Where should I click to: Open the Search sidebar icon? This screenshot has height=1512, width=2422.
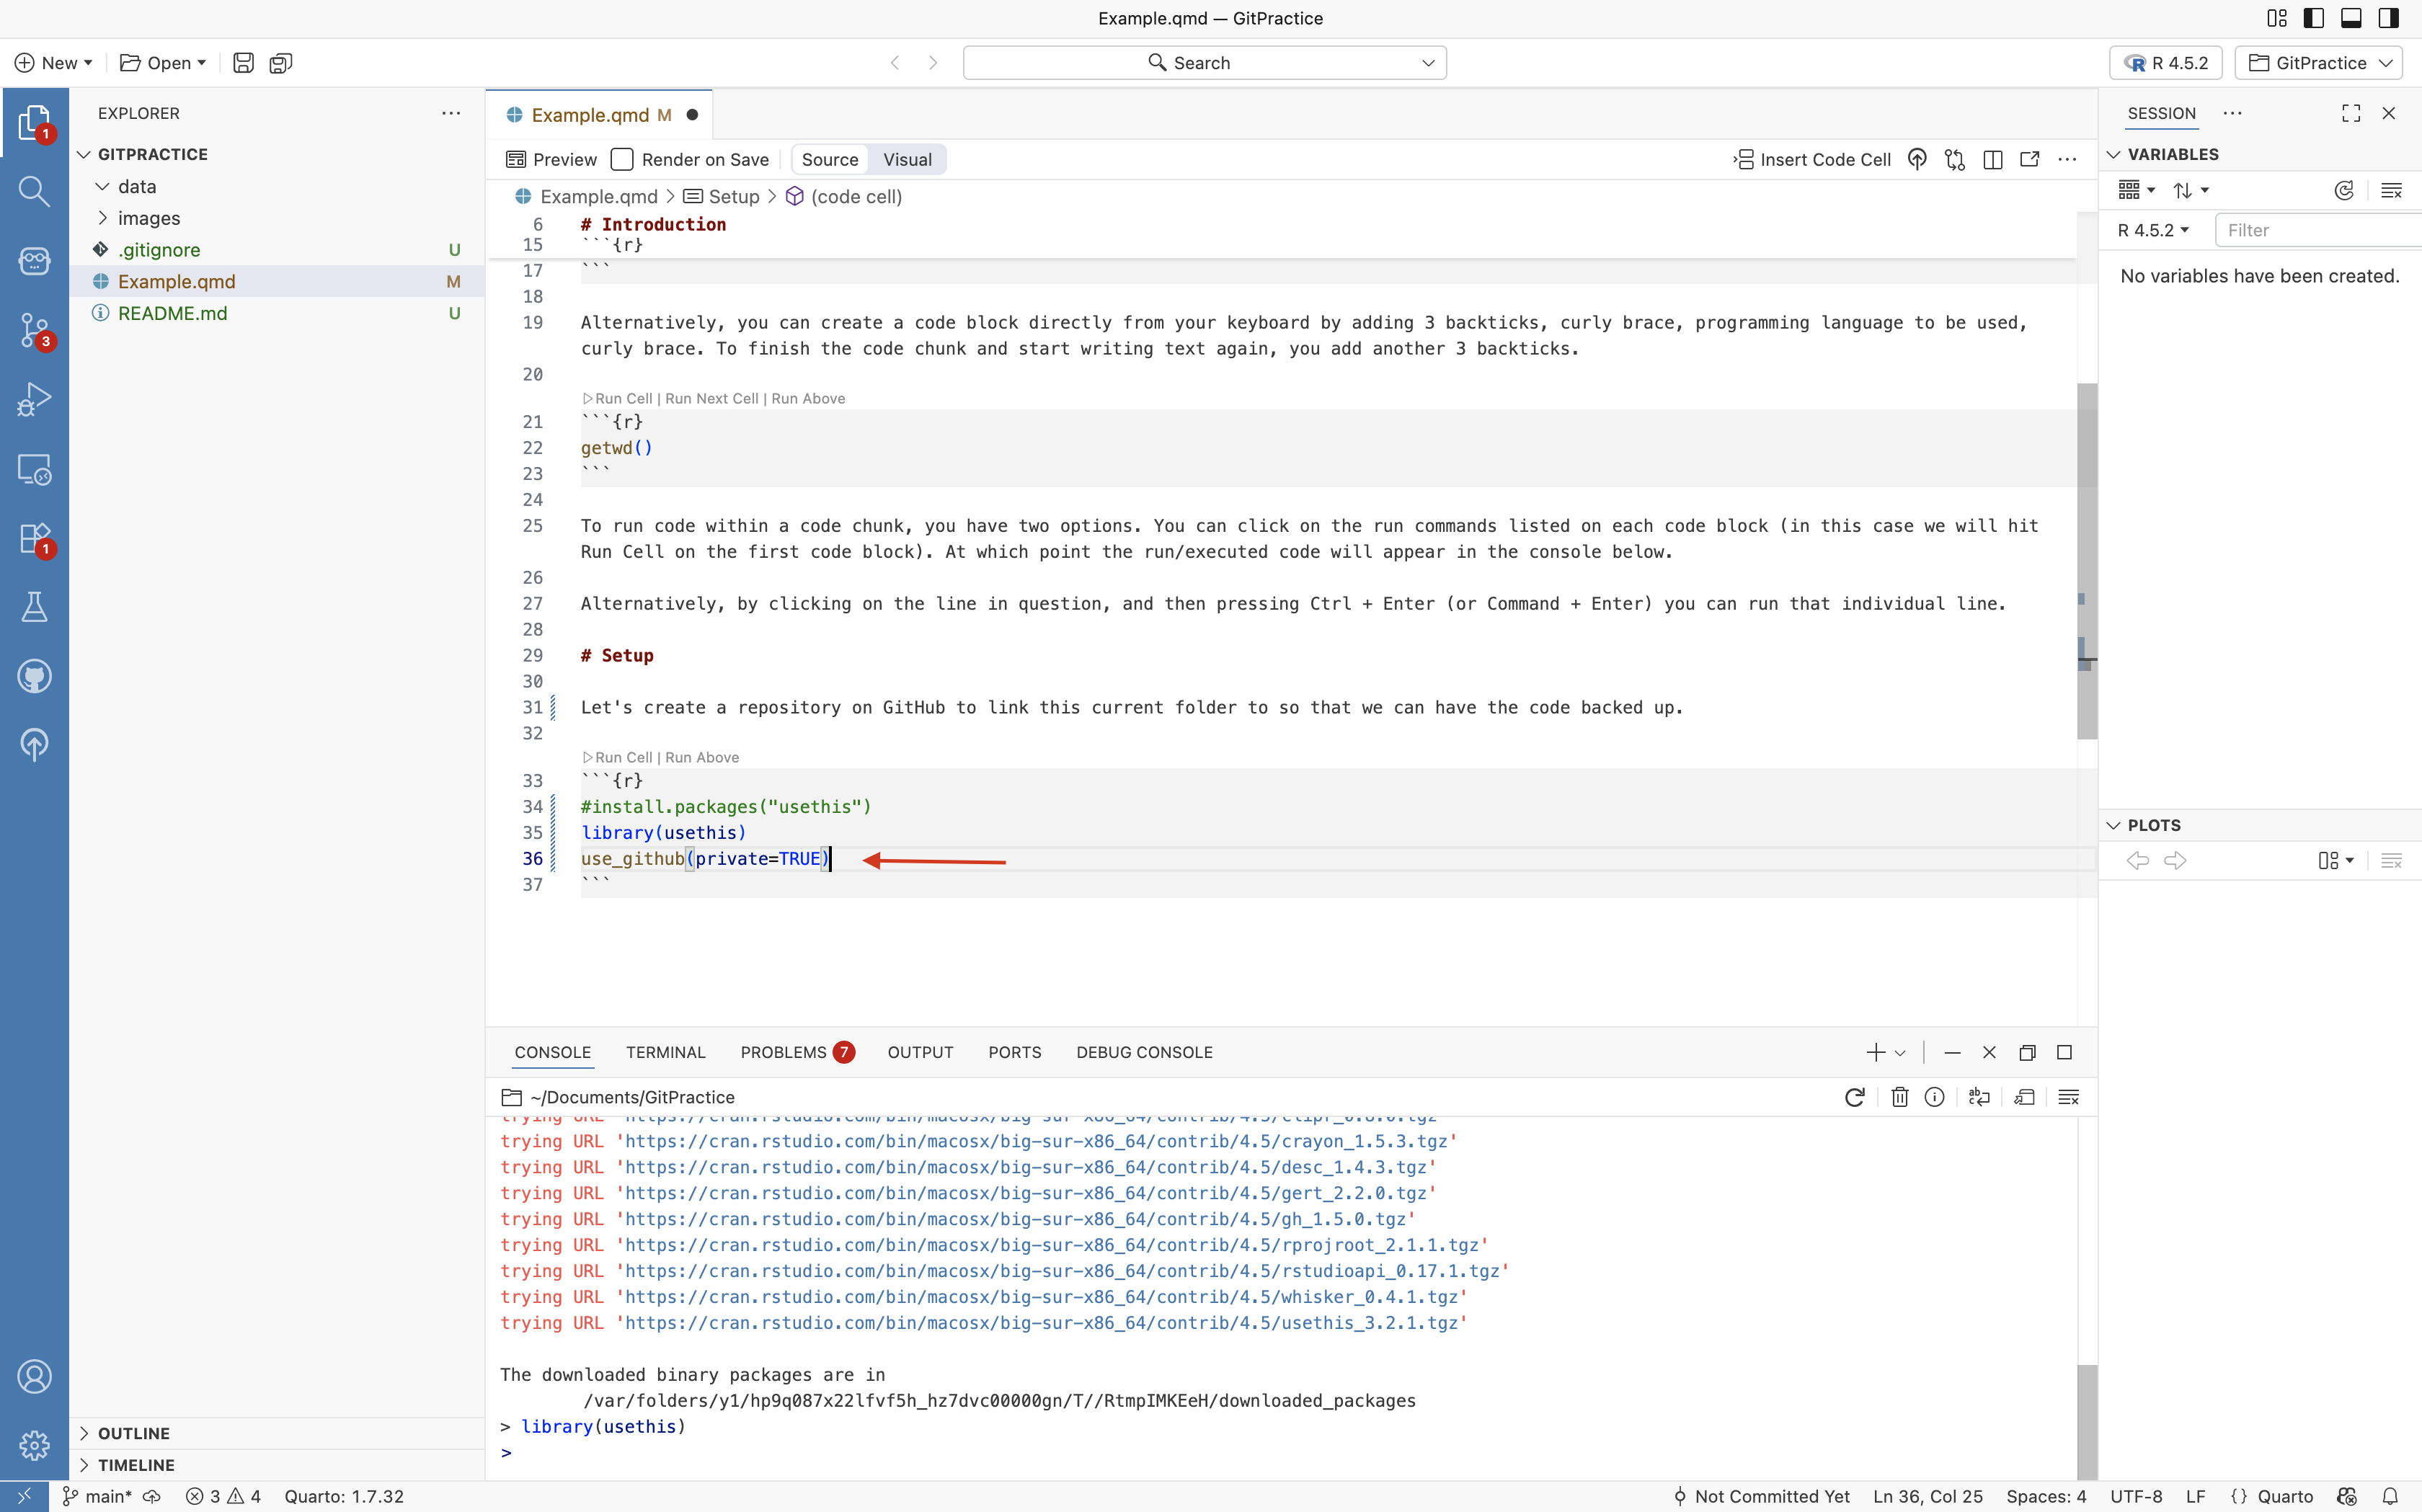coord(34,191)
